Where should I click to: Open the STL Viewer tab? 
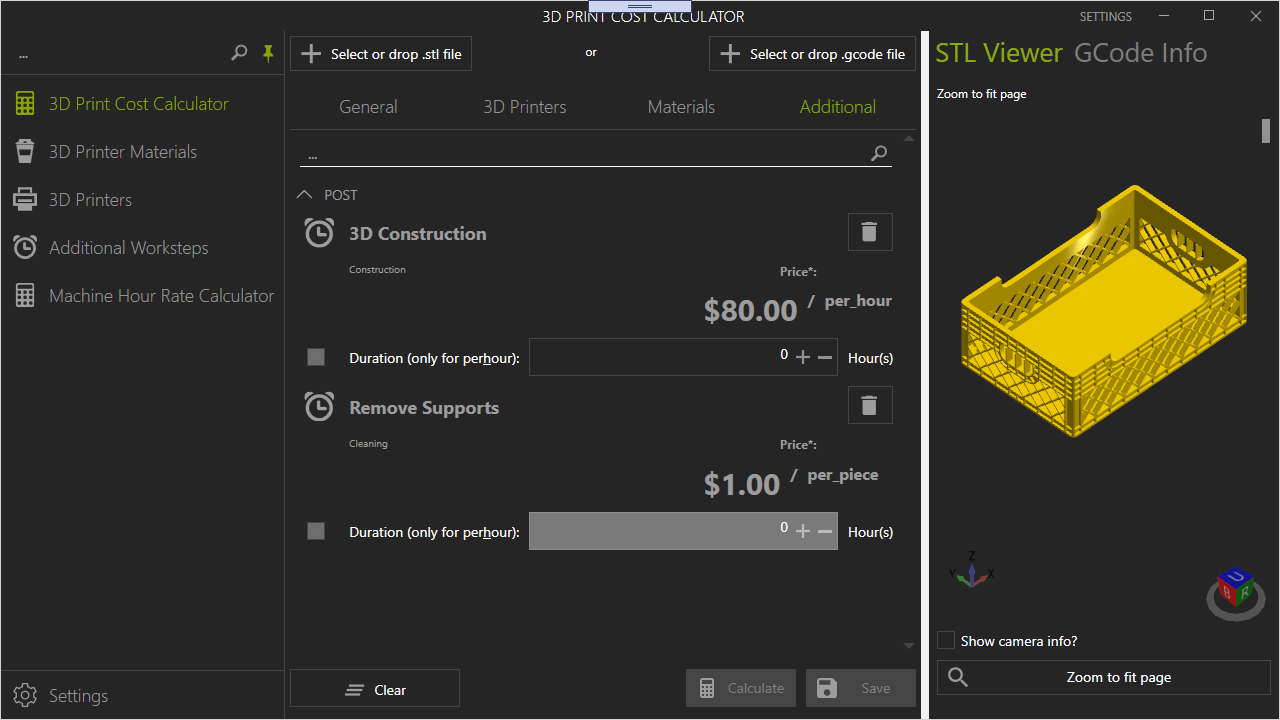[999, 53]
